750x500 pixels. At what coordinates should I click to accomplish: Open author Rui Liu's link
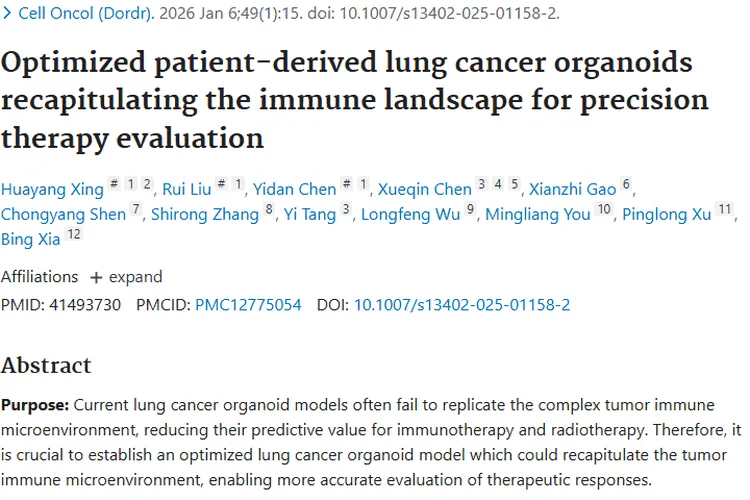coord(189,189)
